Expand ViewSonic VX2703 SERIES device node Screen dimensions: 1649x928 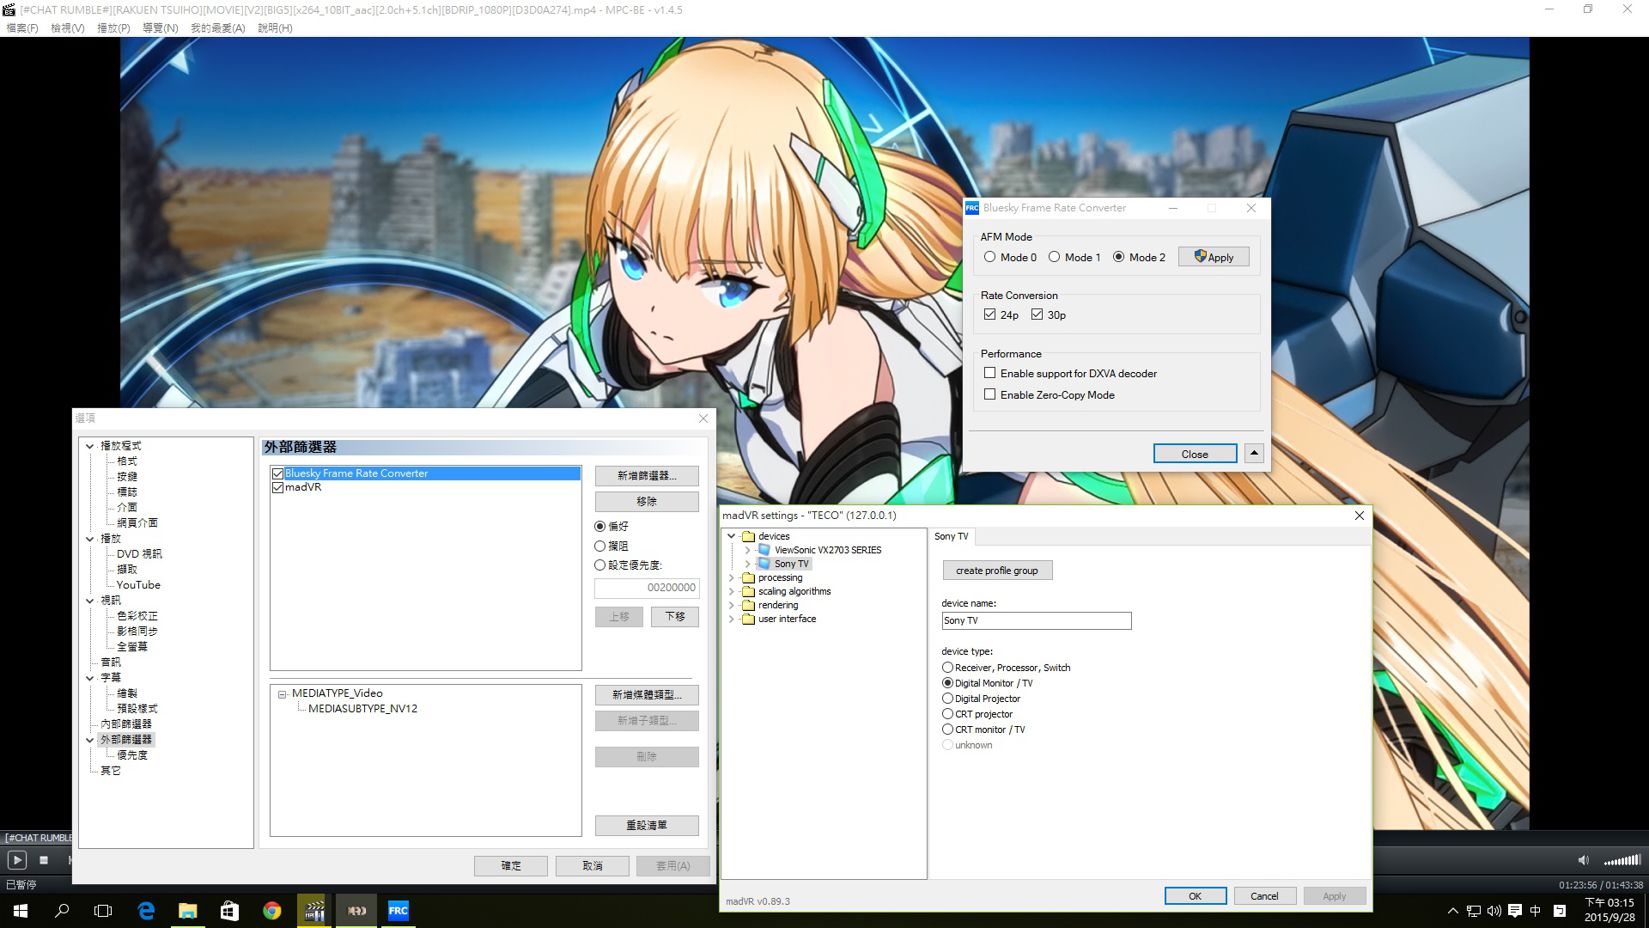click(748, 550)
